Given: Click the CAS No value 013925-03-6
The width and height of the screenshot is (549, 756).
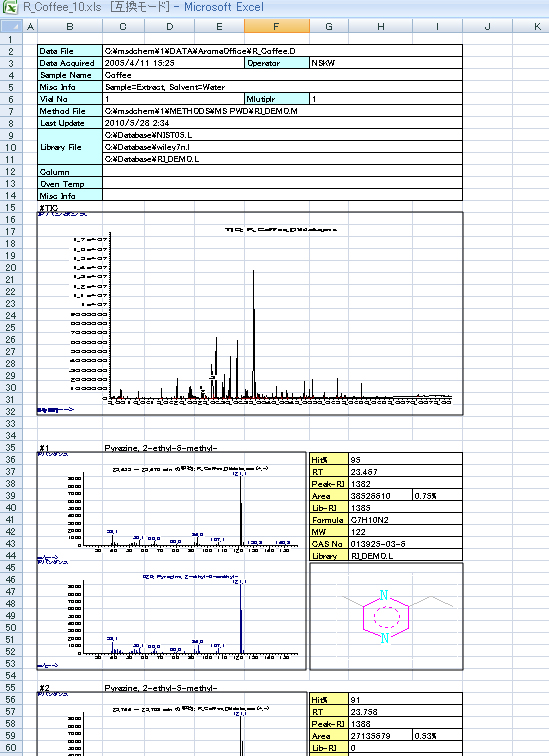Looking at the screenshot, I should [x=405, y=543].
